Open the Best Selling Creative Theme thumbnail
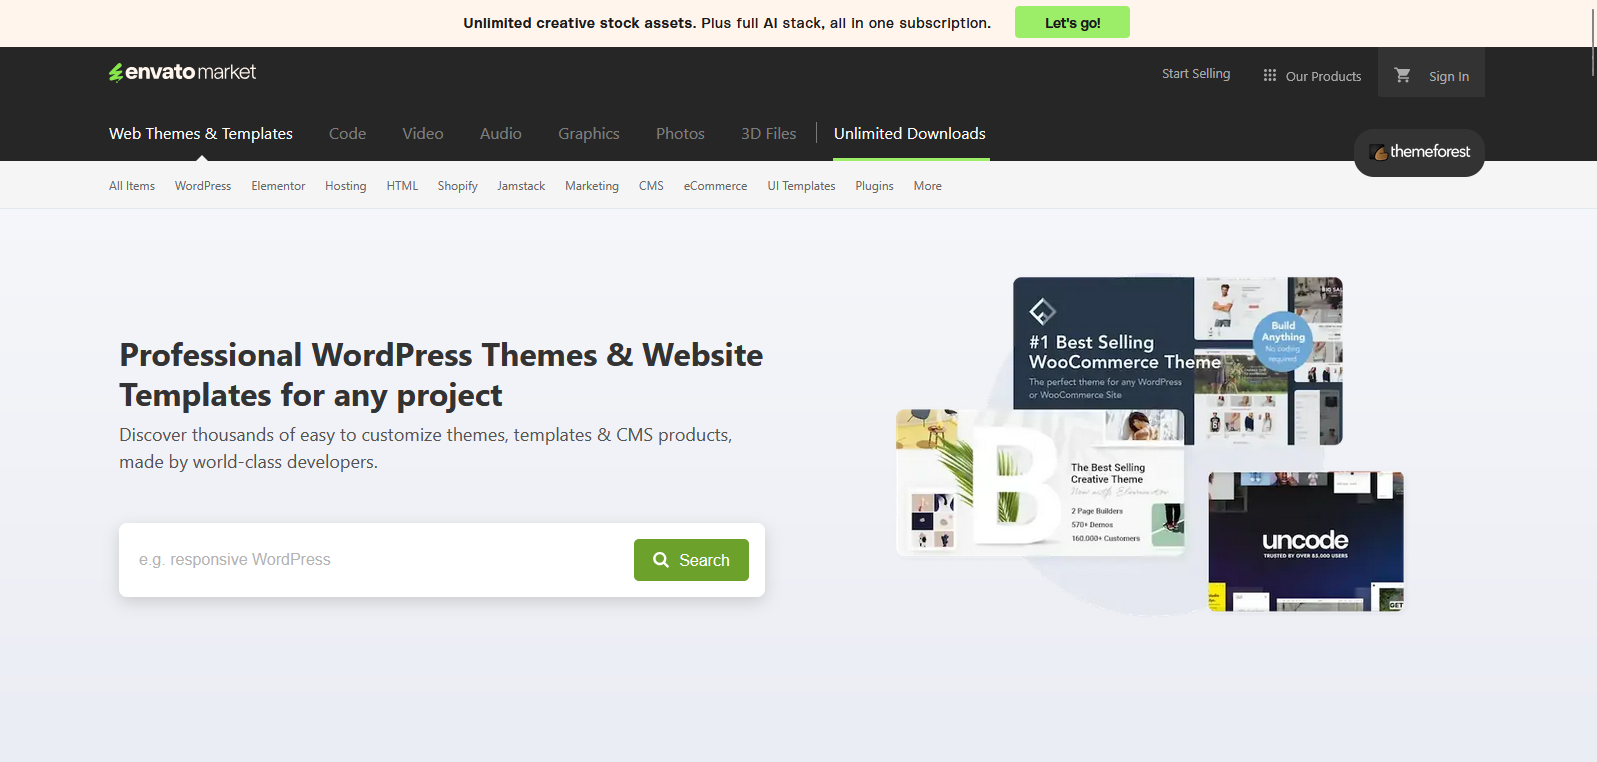The image size is (1597, 762). click(1040, 482)
